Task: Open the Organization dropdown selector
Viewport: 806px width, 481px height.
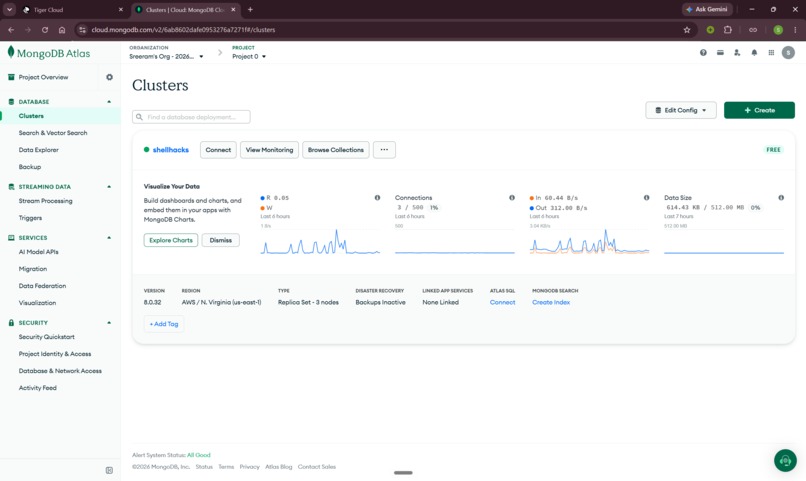Action: tap(166, 57)
